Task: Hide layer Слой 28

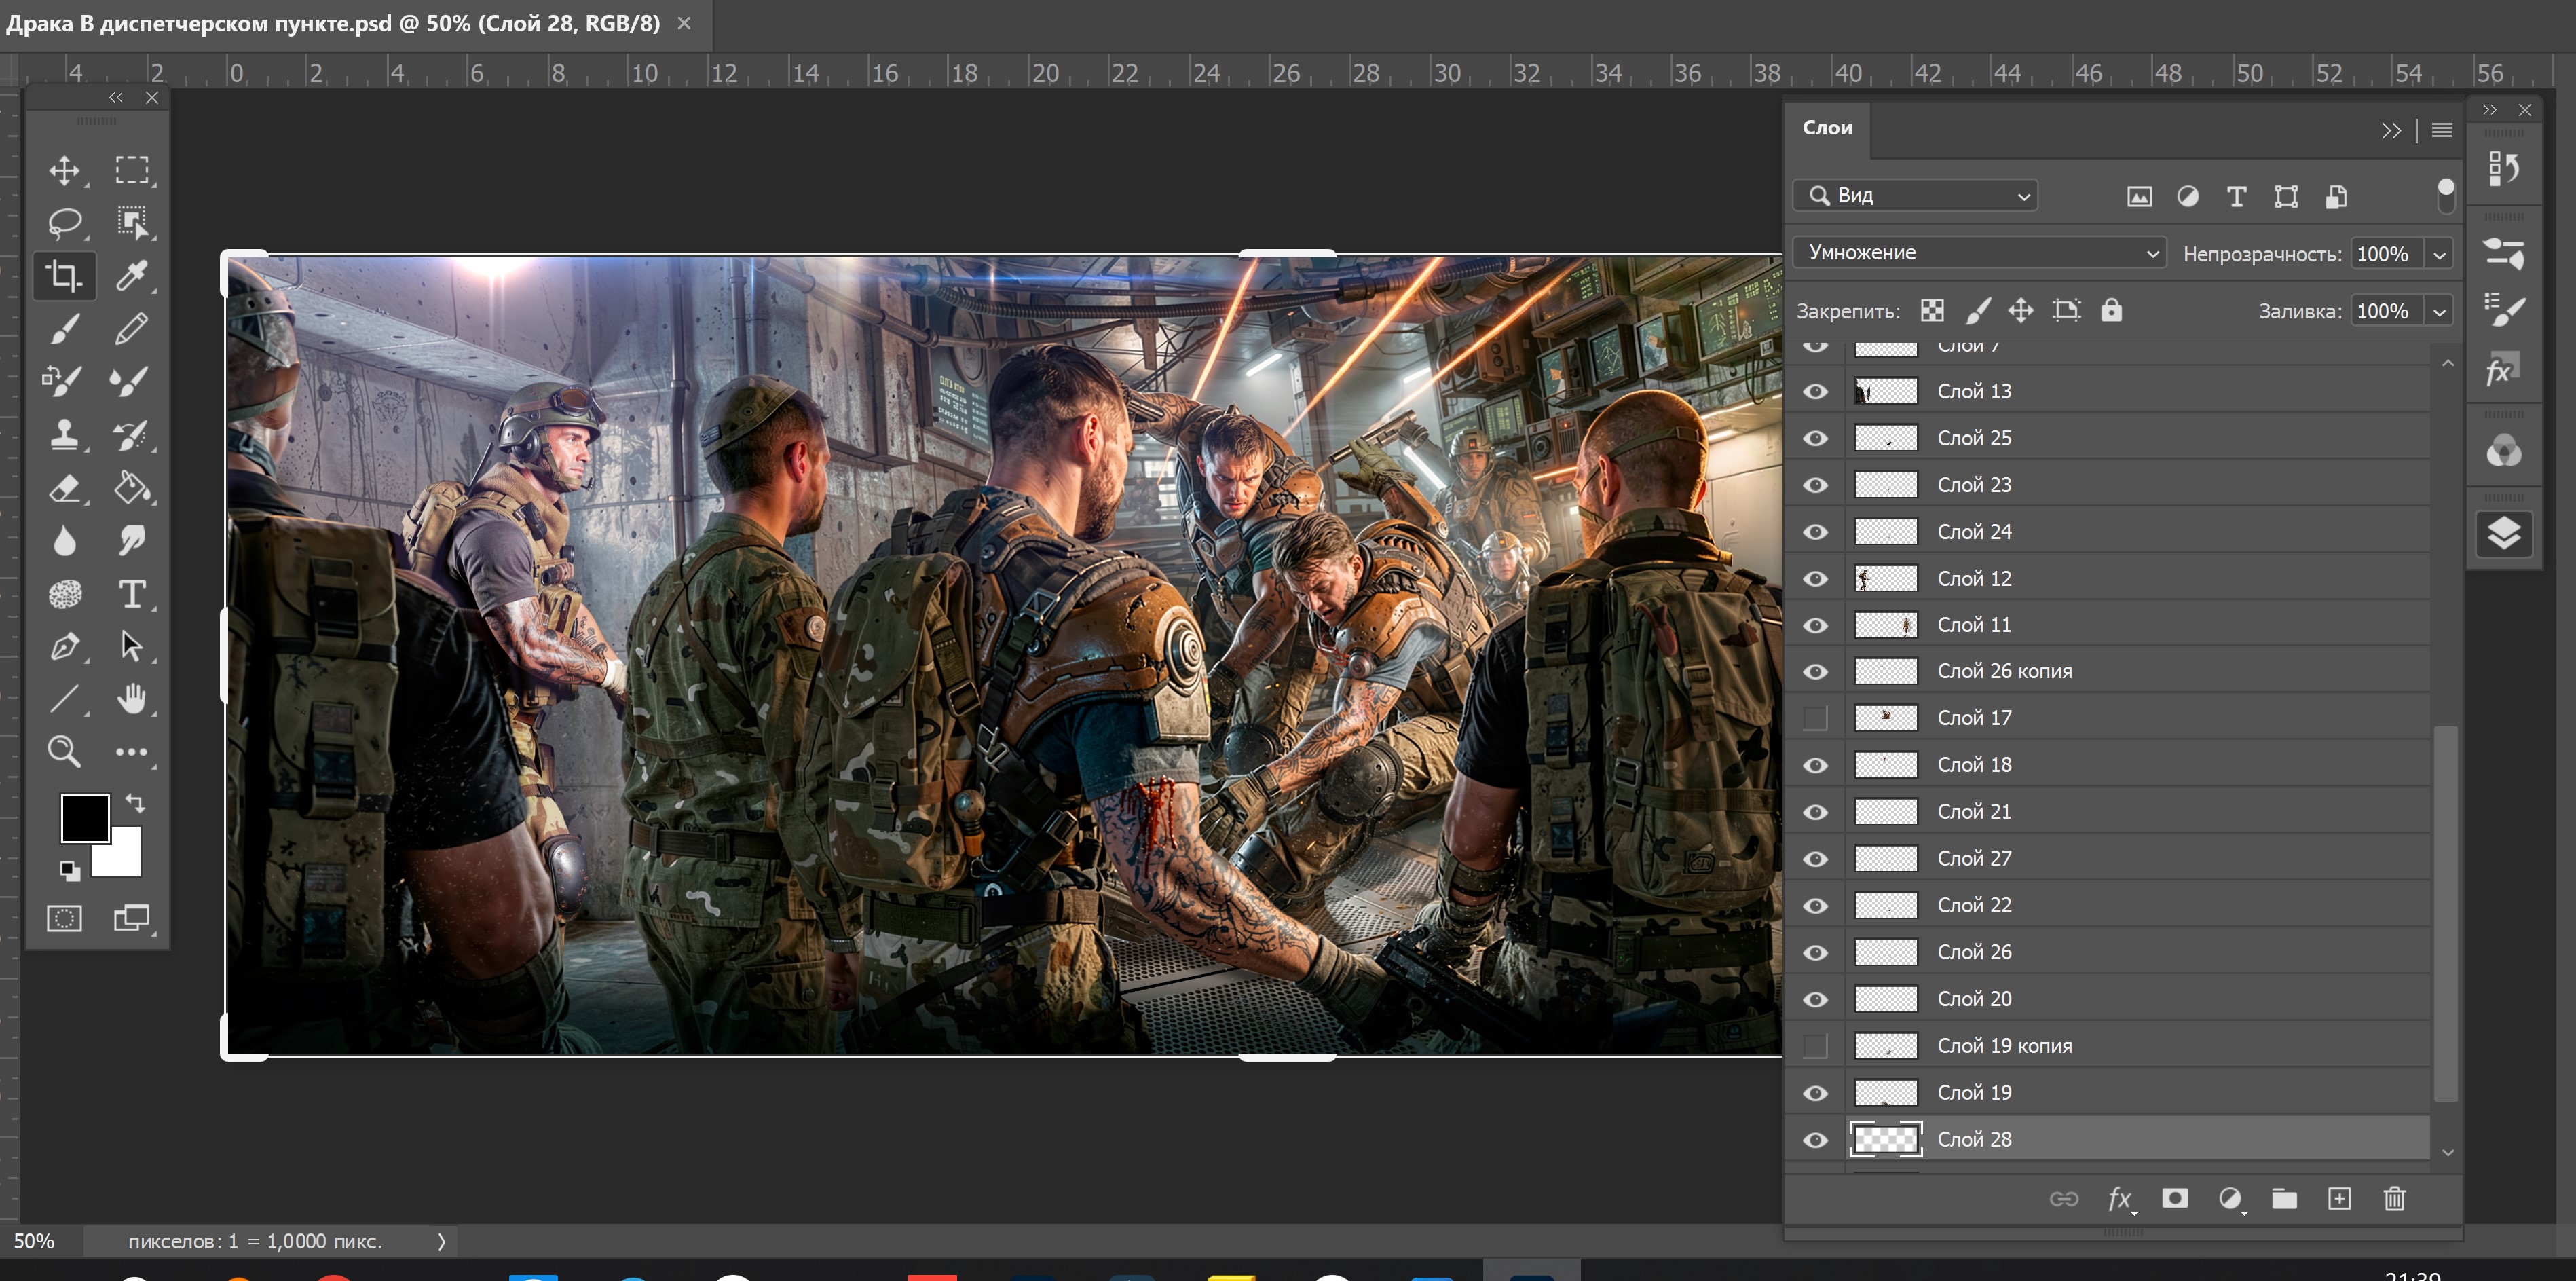Action: pos(1816,1140)
